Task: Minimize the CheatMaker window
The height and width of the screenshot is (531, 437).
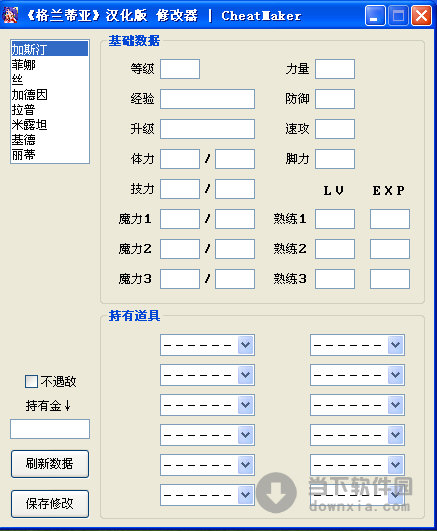Action: tap(375, 16)
